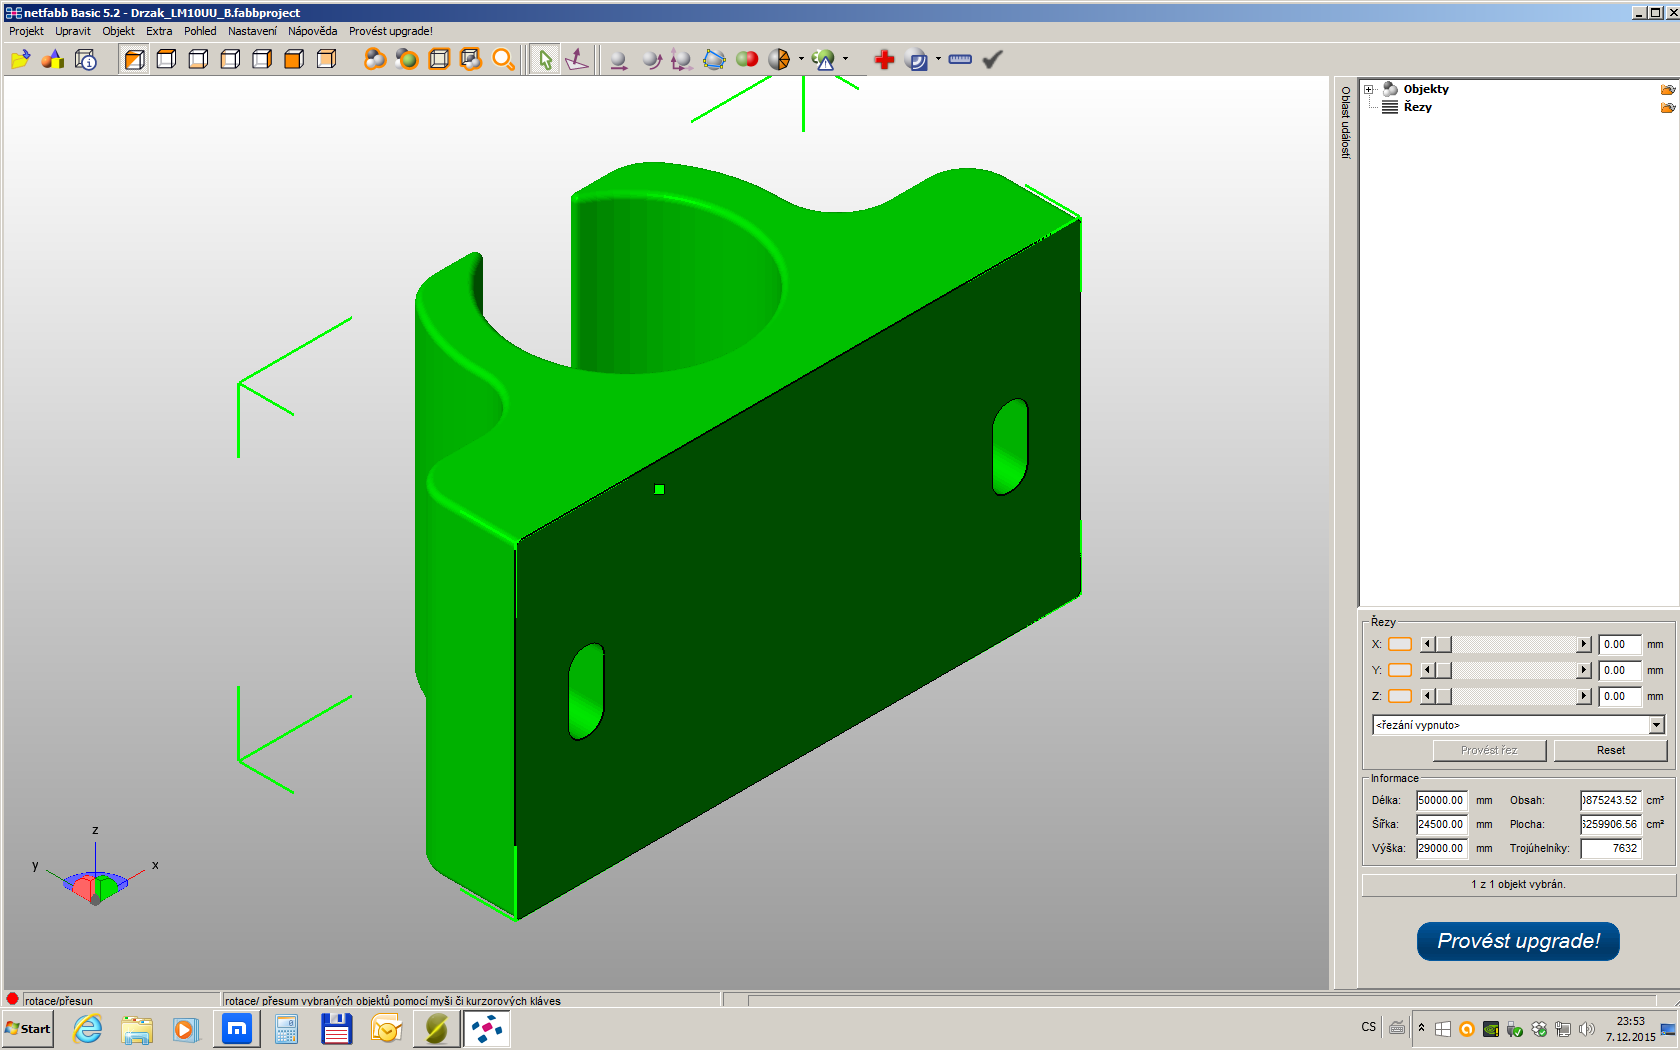Toggle the Y axis cut button
This screenshot has height=1050, width=1680.
point(1400,671)
